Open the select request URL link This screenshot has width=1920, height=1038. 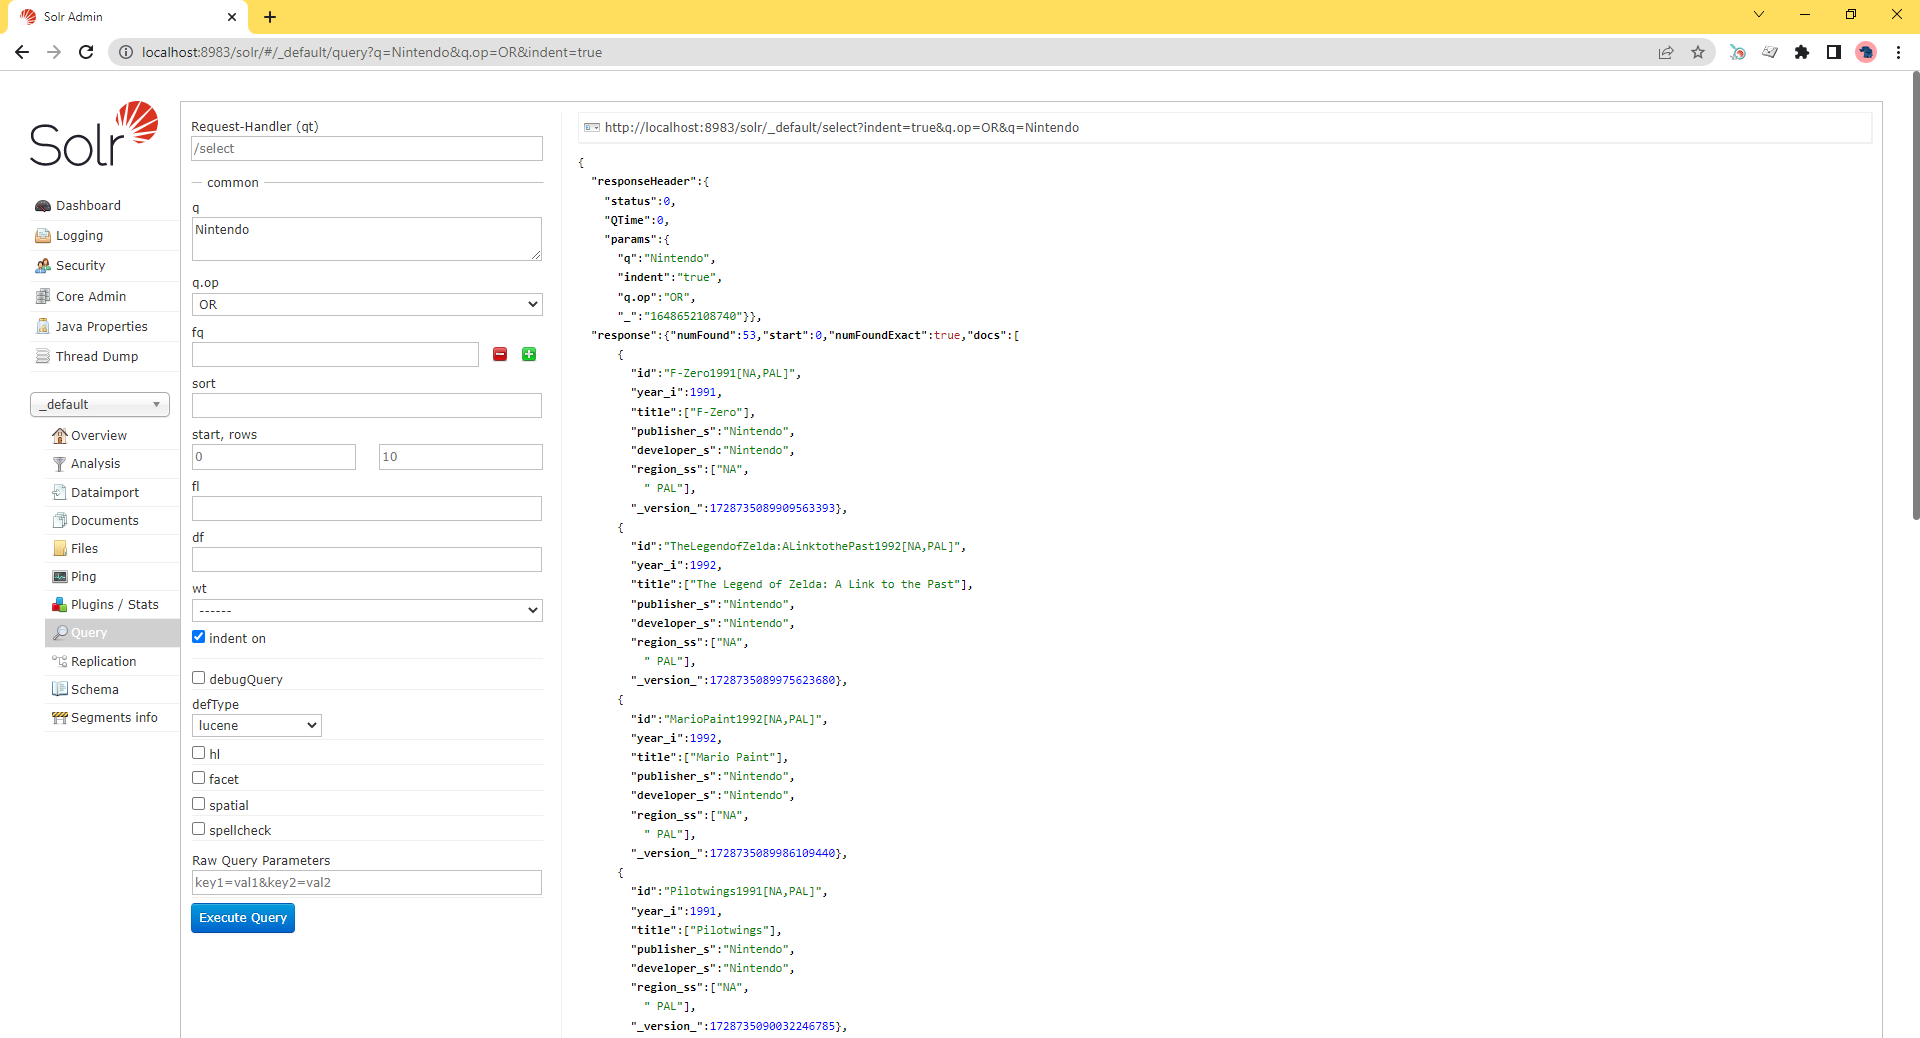coord(841,128)
